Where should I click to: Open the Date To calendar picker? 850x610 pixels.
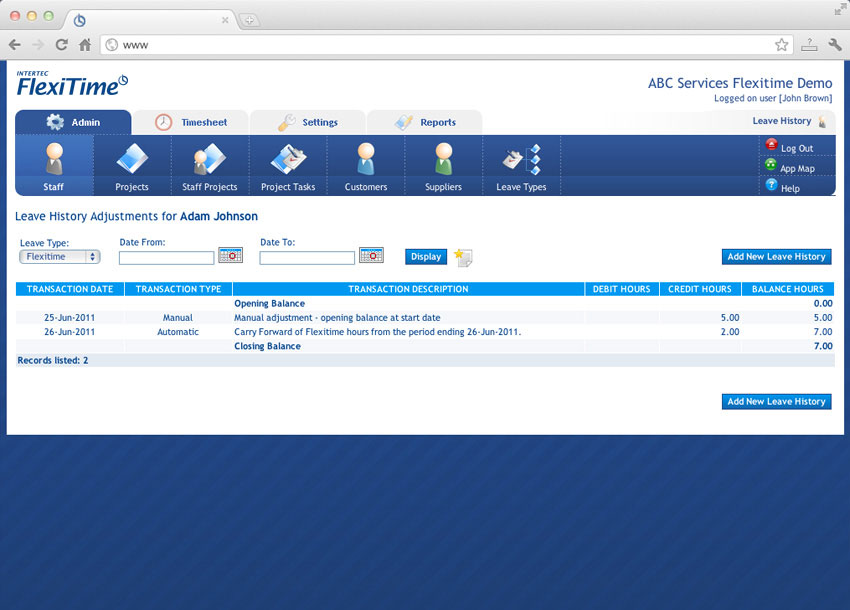371,255
